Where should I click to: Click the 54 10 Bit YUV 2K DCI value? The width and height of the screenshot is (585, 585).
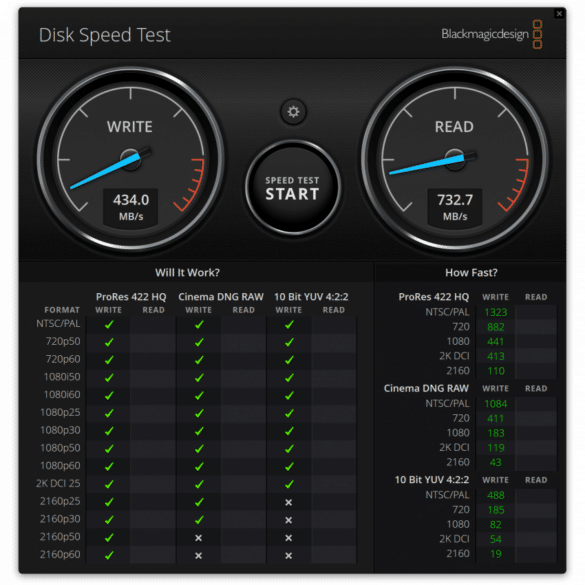(495, 539)
